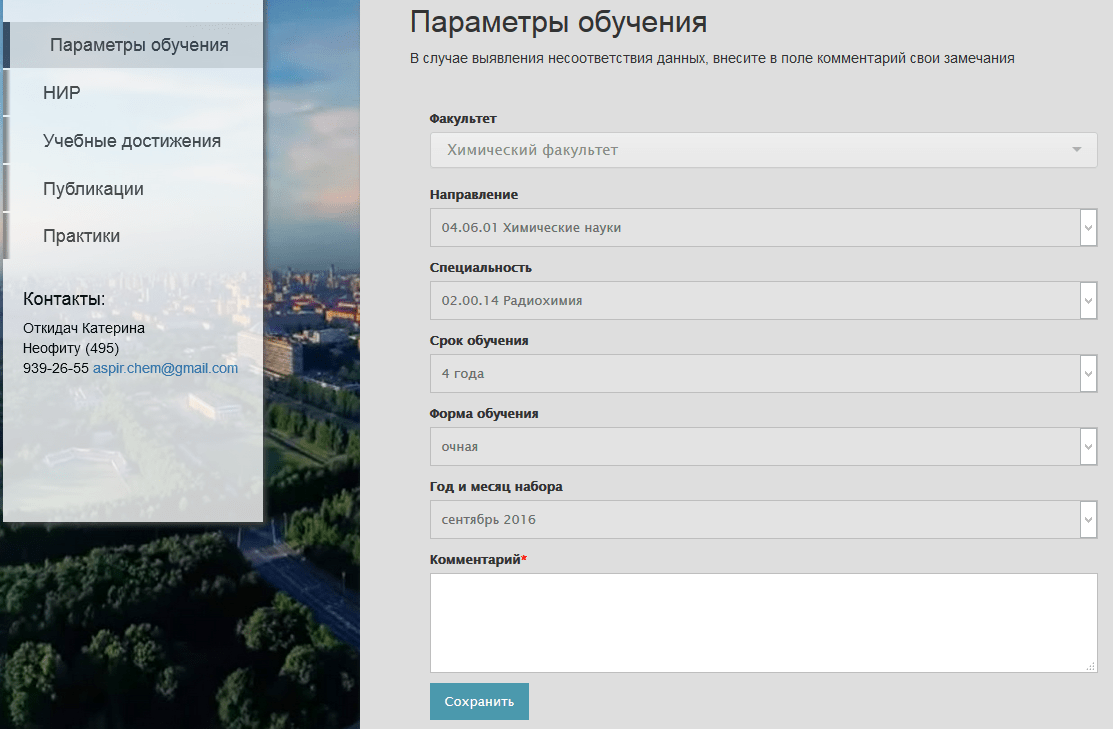Click the Комментарий field label

click(478, 559)
